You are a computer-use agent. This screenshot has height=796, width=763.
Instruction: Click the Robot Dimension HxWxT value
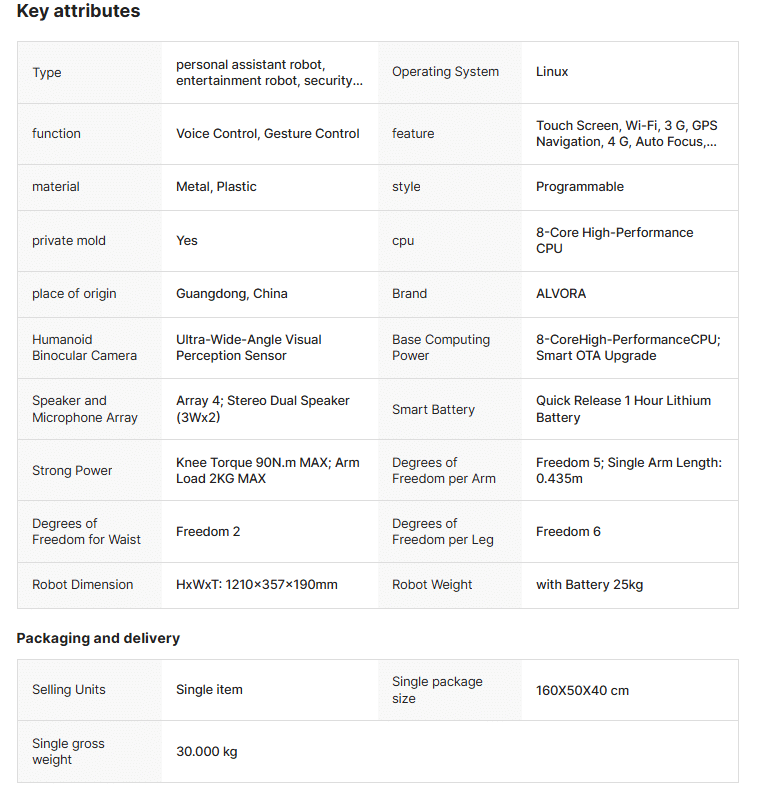tap(256, 584)
